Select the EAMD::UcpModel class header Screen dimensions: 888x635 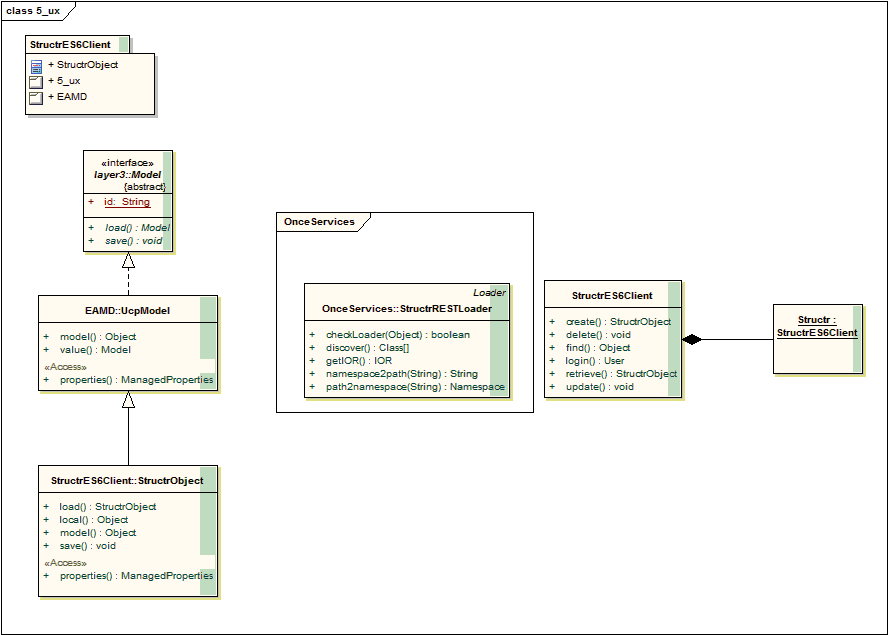point(126,311)
